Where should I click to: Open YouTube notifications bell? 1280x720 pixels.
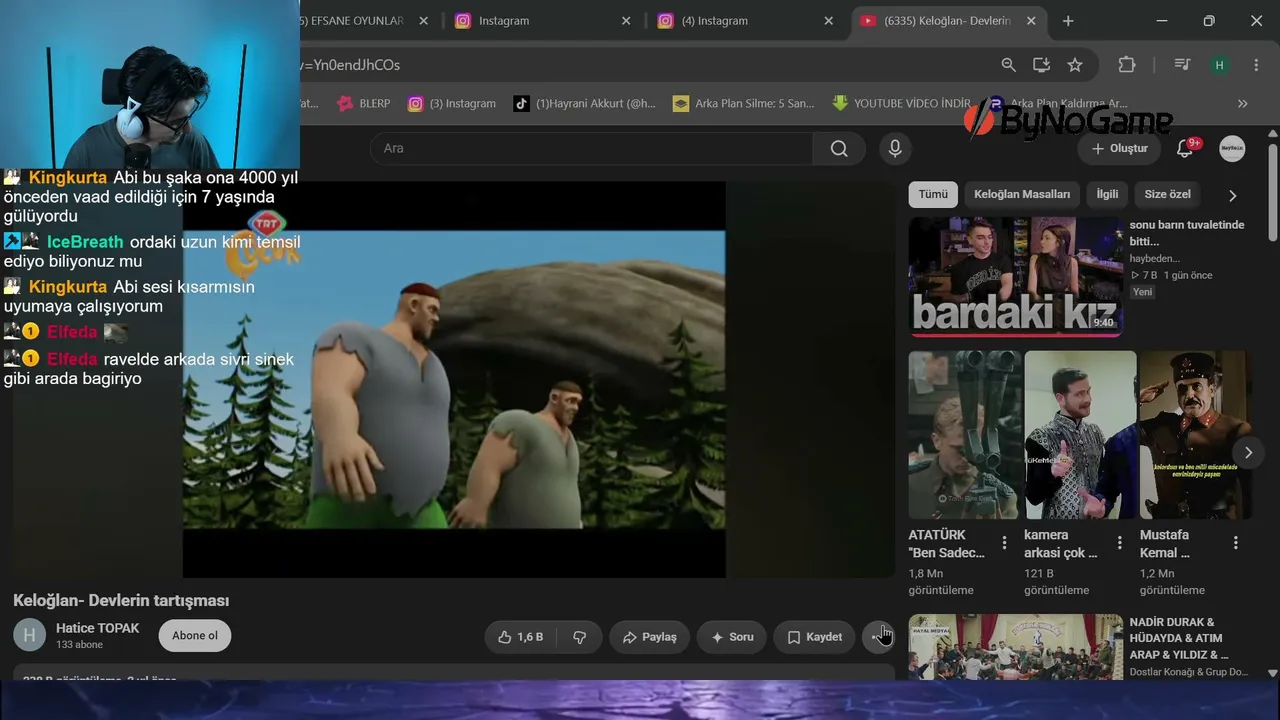click(x=1185, y=148)
